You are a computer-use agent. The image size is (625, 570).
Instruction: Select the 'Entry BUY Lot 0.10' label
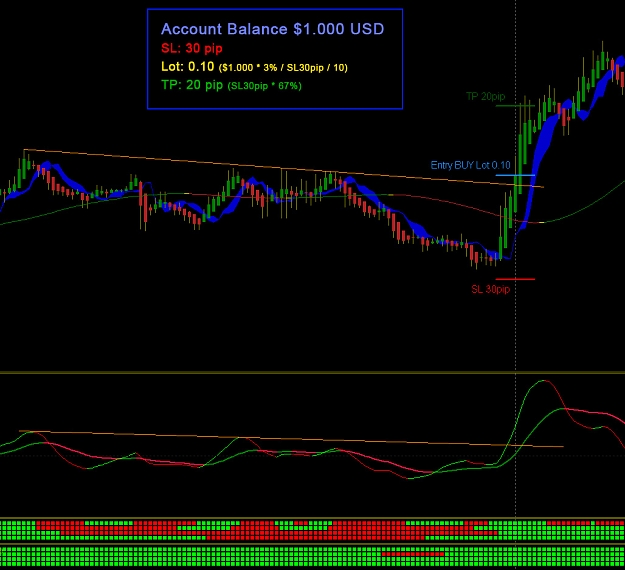pyautogui.click(x=470, y=165)
